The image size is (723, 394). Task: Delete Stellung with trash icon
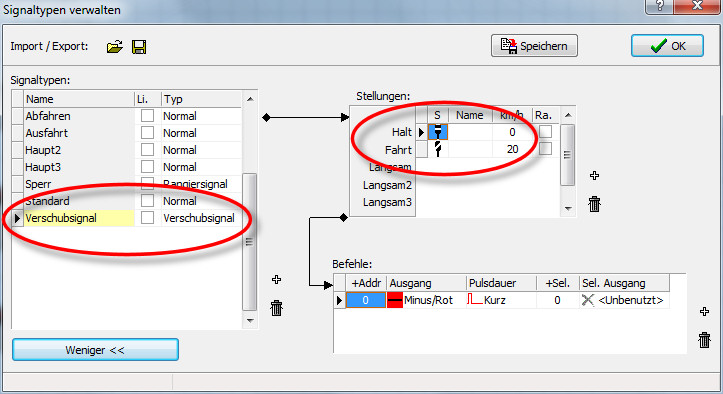[x=594, y=203]
